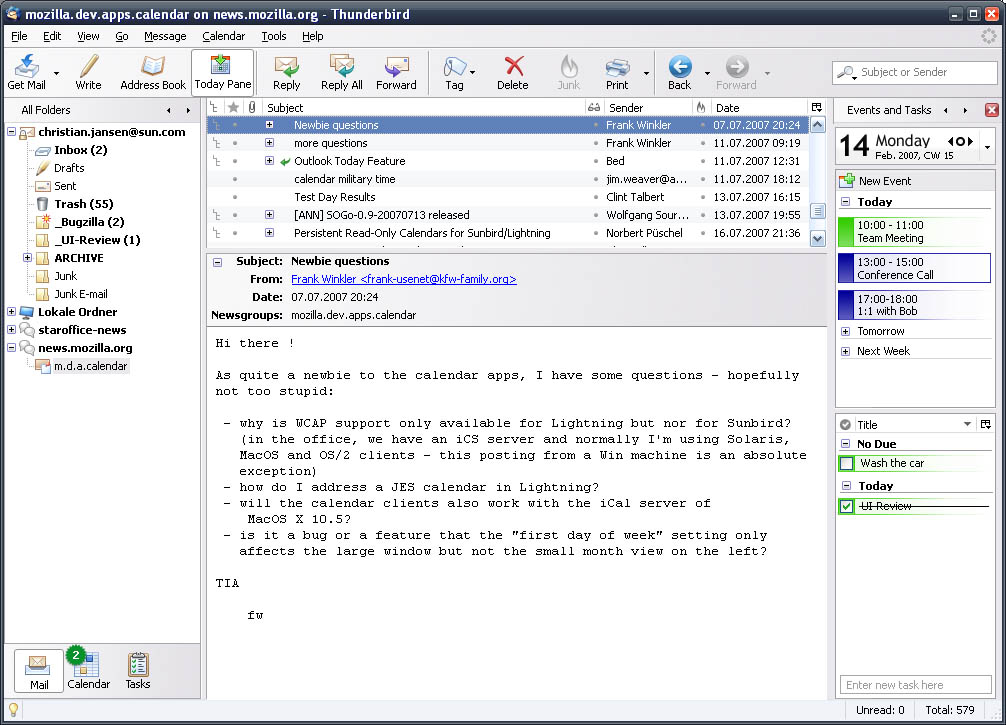Switch to Calendar mode button

pos(89,670)
